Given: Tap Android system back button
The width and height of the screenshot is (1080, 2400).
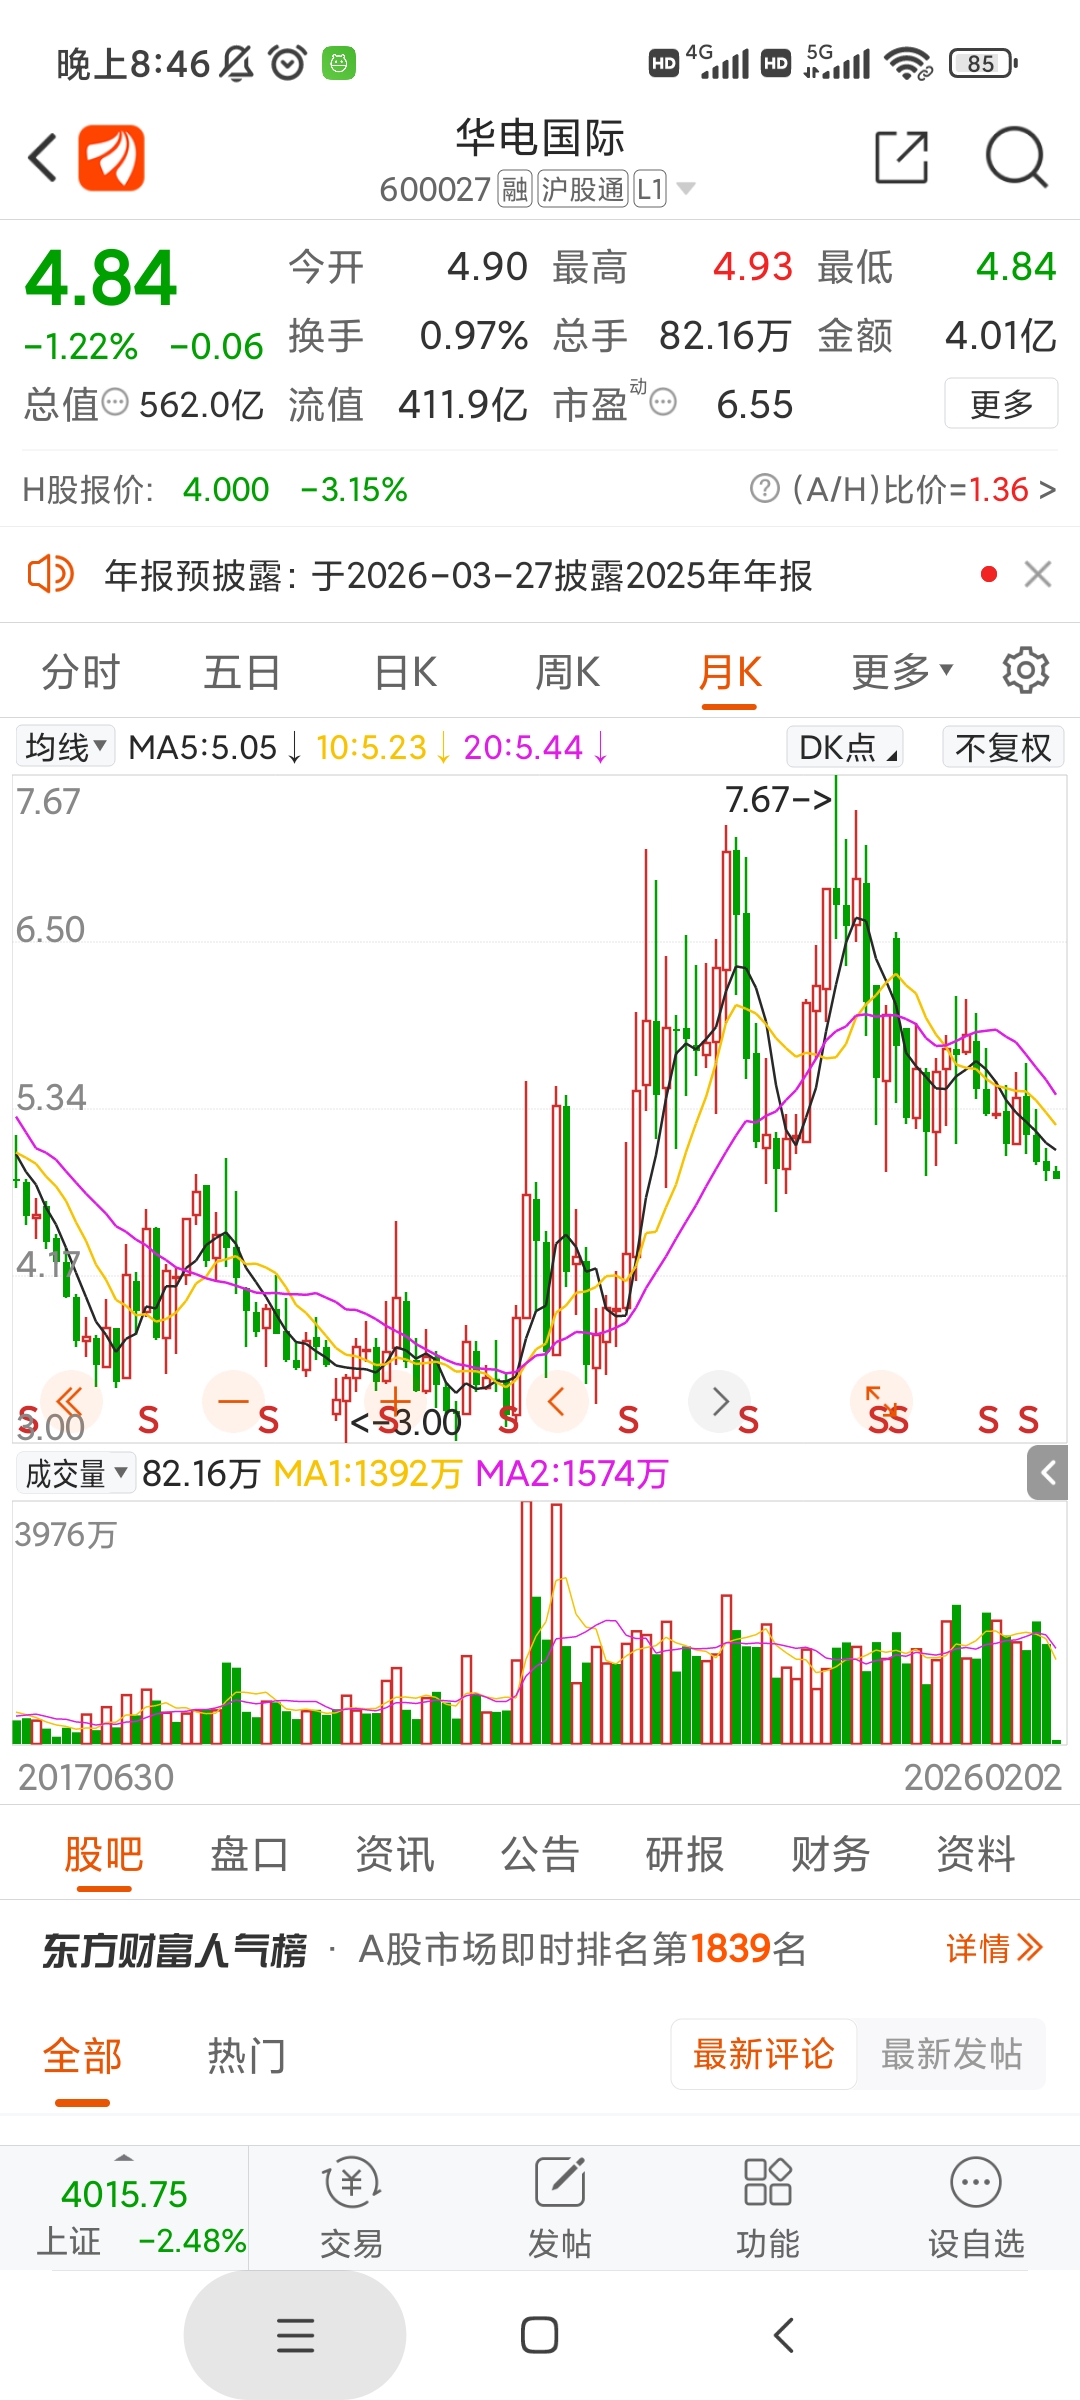Looking at the screenshot, I should click(784, 2335).
